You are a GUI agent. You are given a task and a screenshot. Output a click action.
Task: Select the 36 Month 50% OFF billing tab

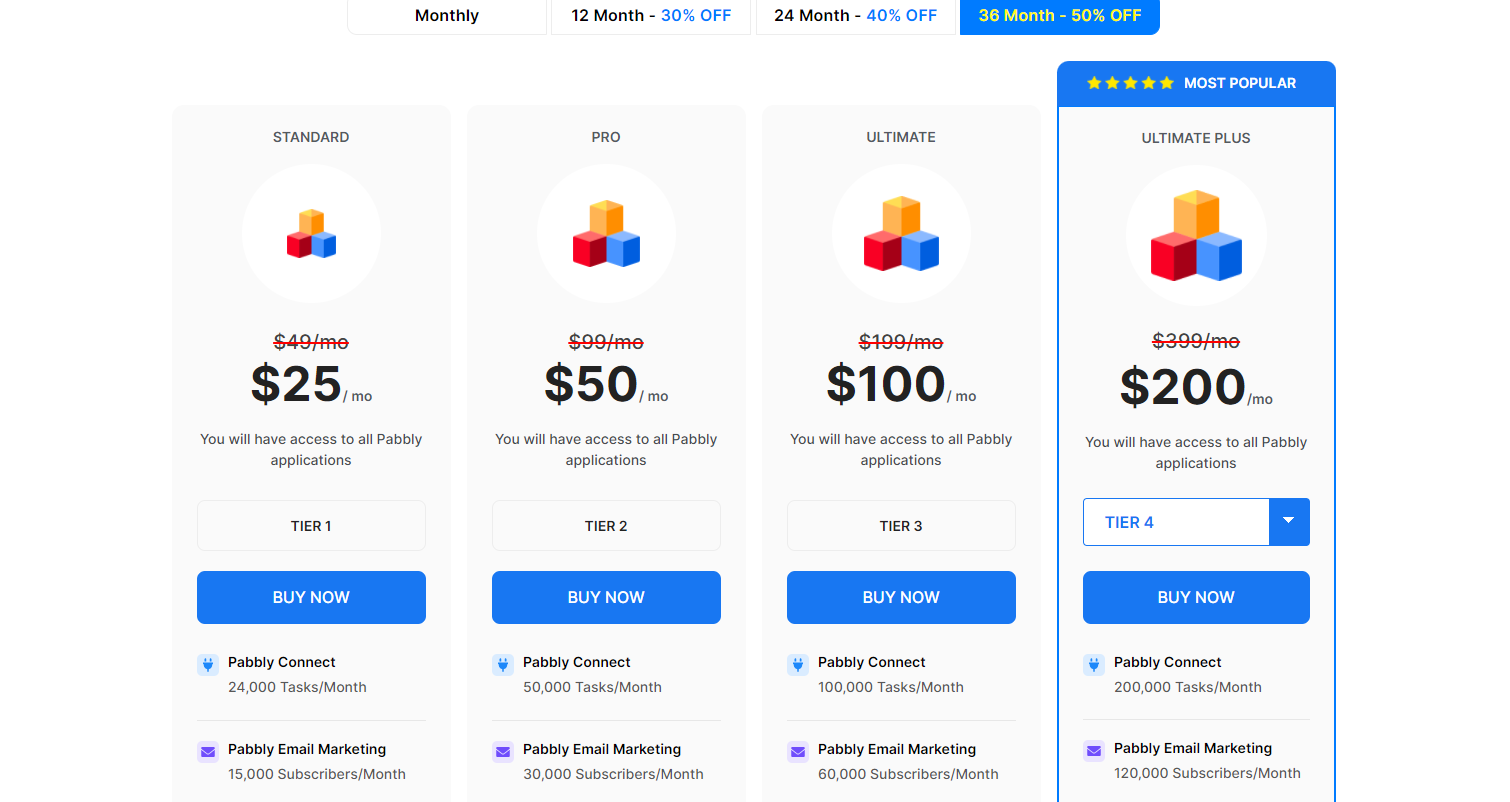[x=1060, y=16]
